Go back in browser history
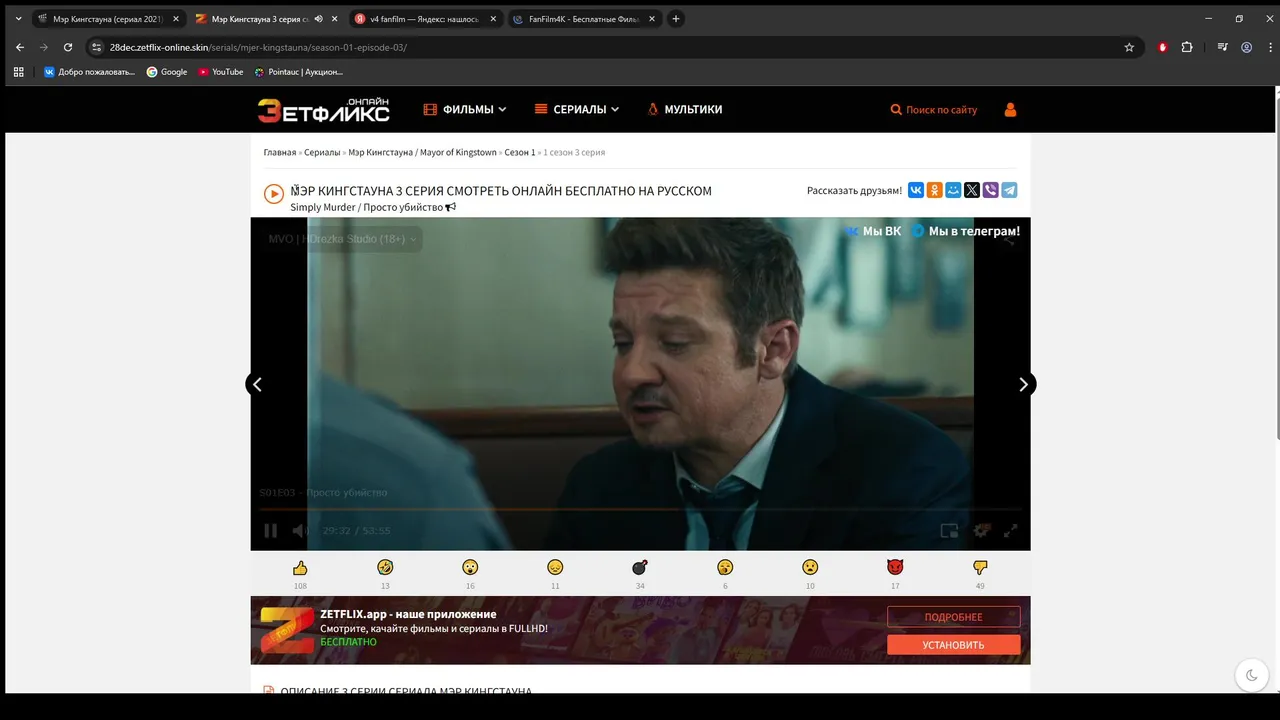The height and width of the screenshot is (720, 1280). 20,47
